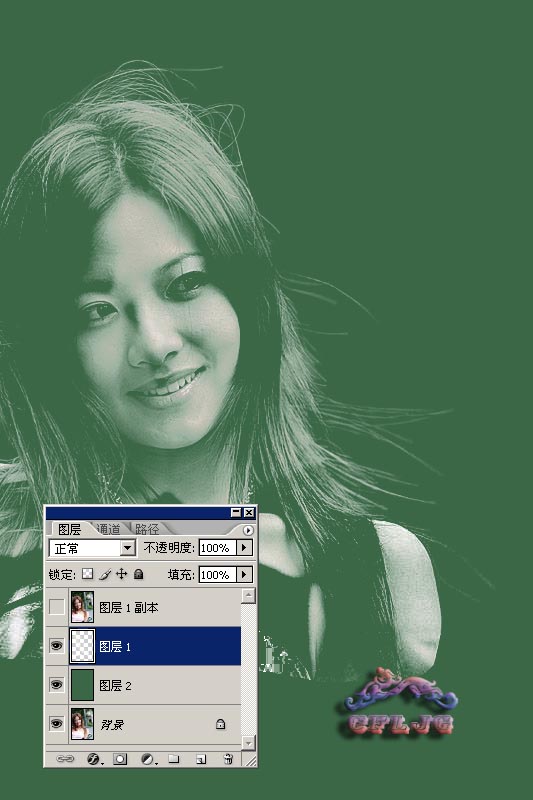Switch to the 路径 tab
533x800 pixels.
tap(147, 529)
